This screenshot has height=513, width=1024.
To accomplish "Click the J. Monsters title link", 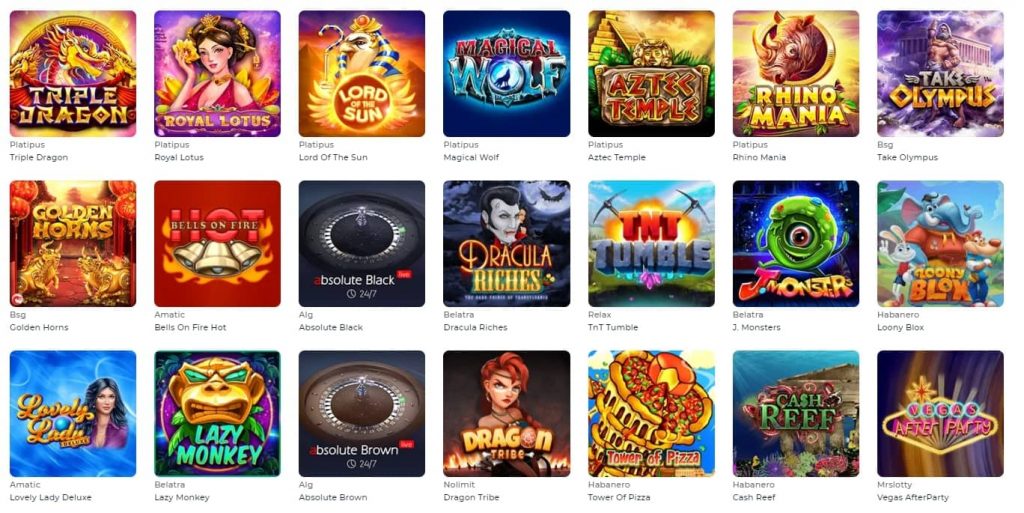I will point(757,328).
